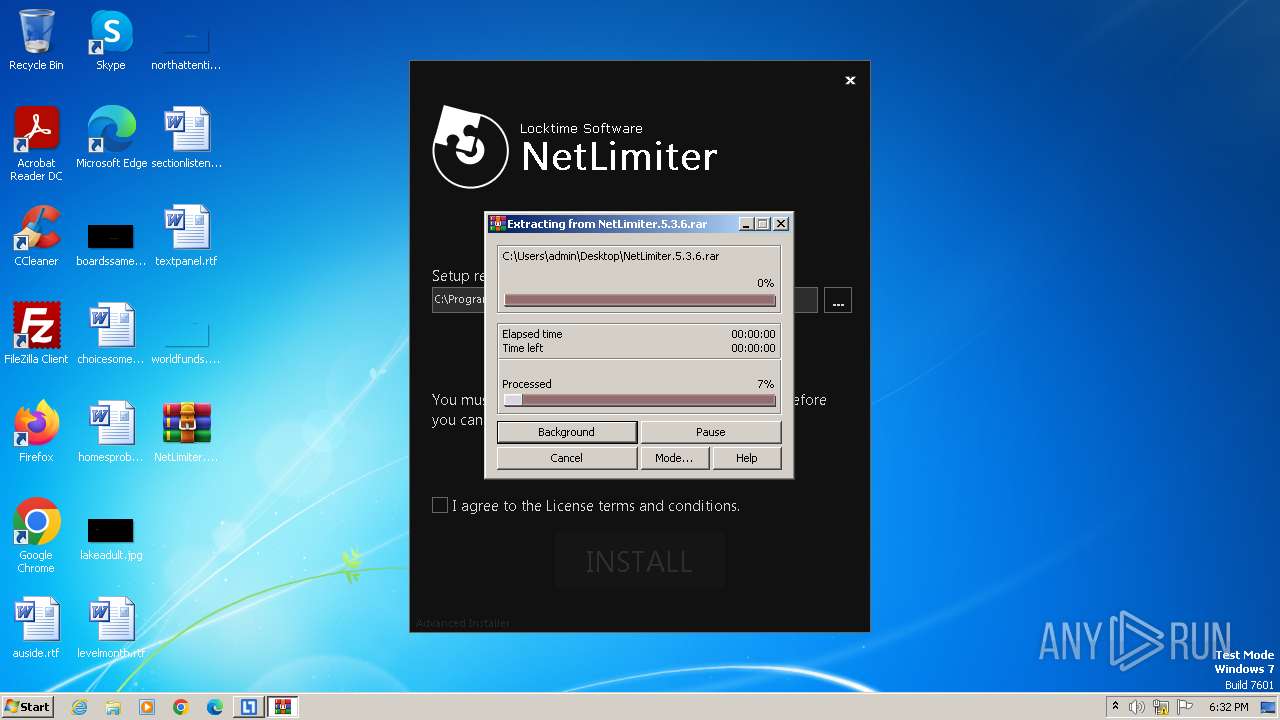Viewport: 1280px width, 720px height.
Task: Open the Skype desktop shortcut
Action: point(110,40)
